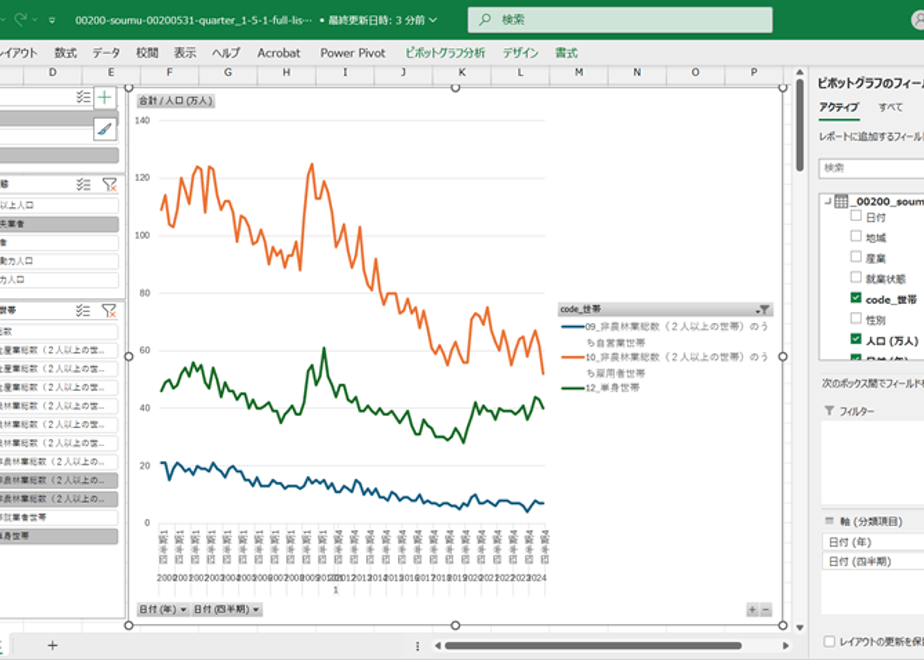This screenshot has width=924, height=660.
Task: Open the chart styles paintbrush icon
Action: 104,129
